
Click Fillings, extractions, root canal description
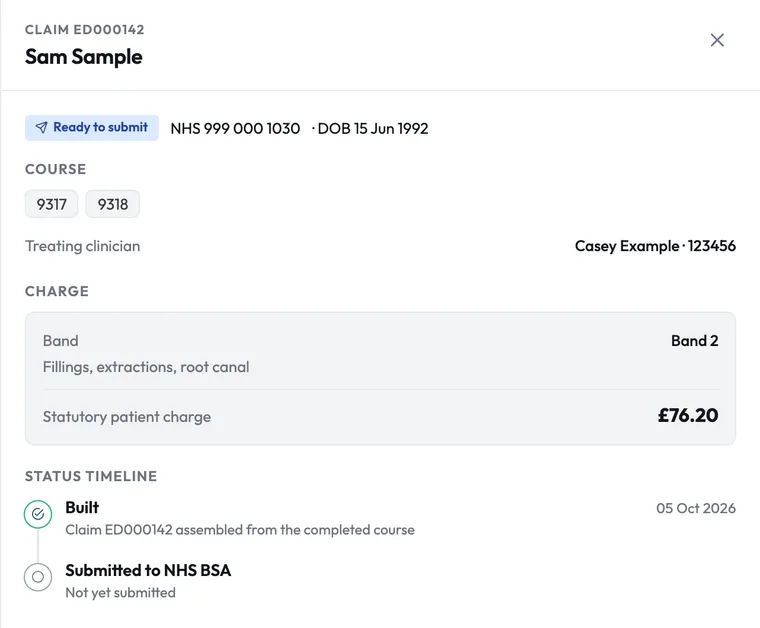point(146,367)
